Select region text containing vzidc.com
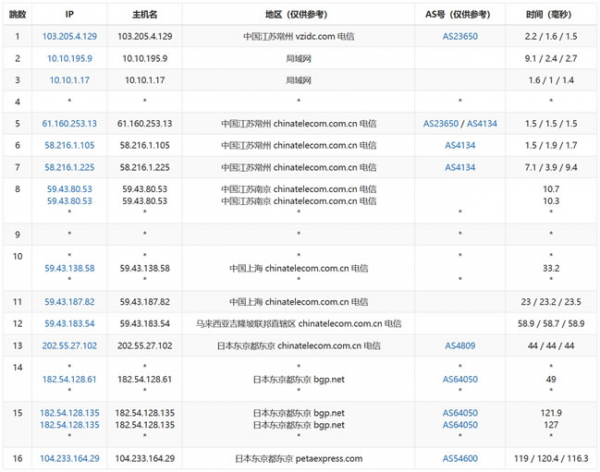The image size is (600, 472). [298, 36]
